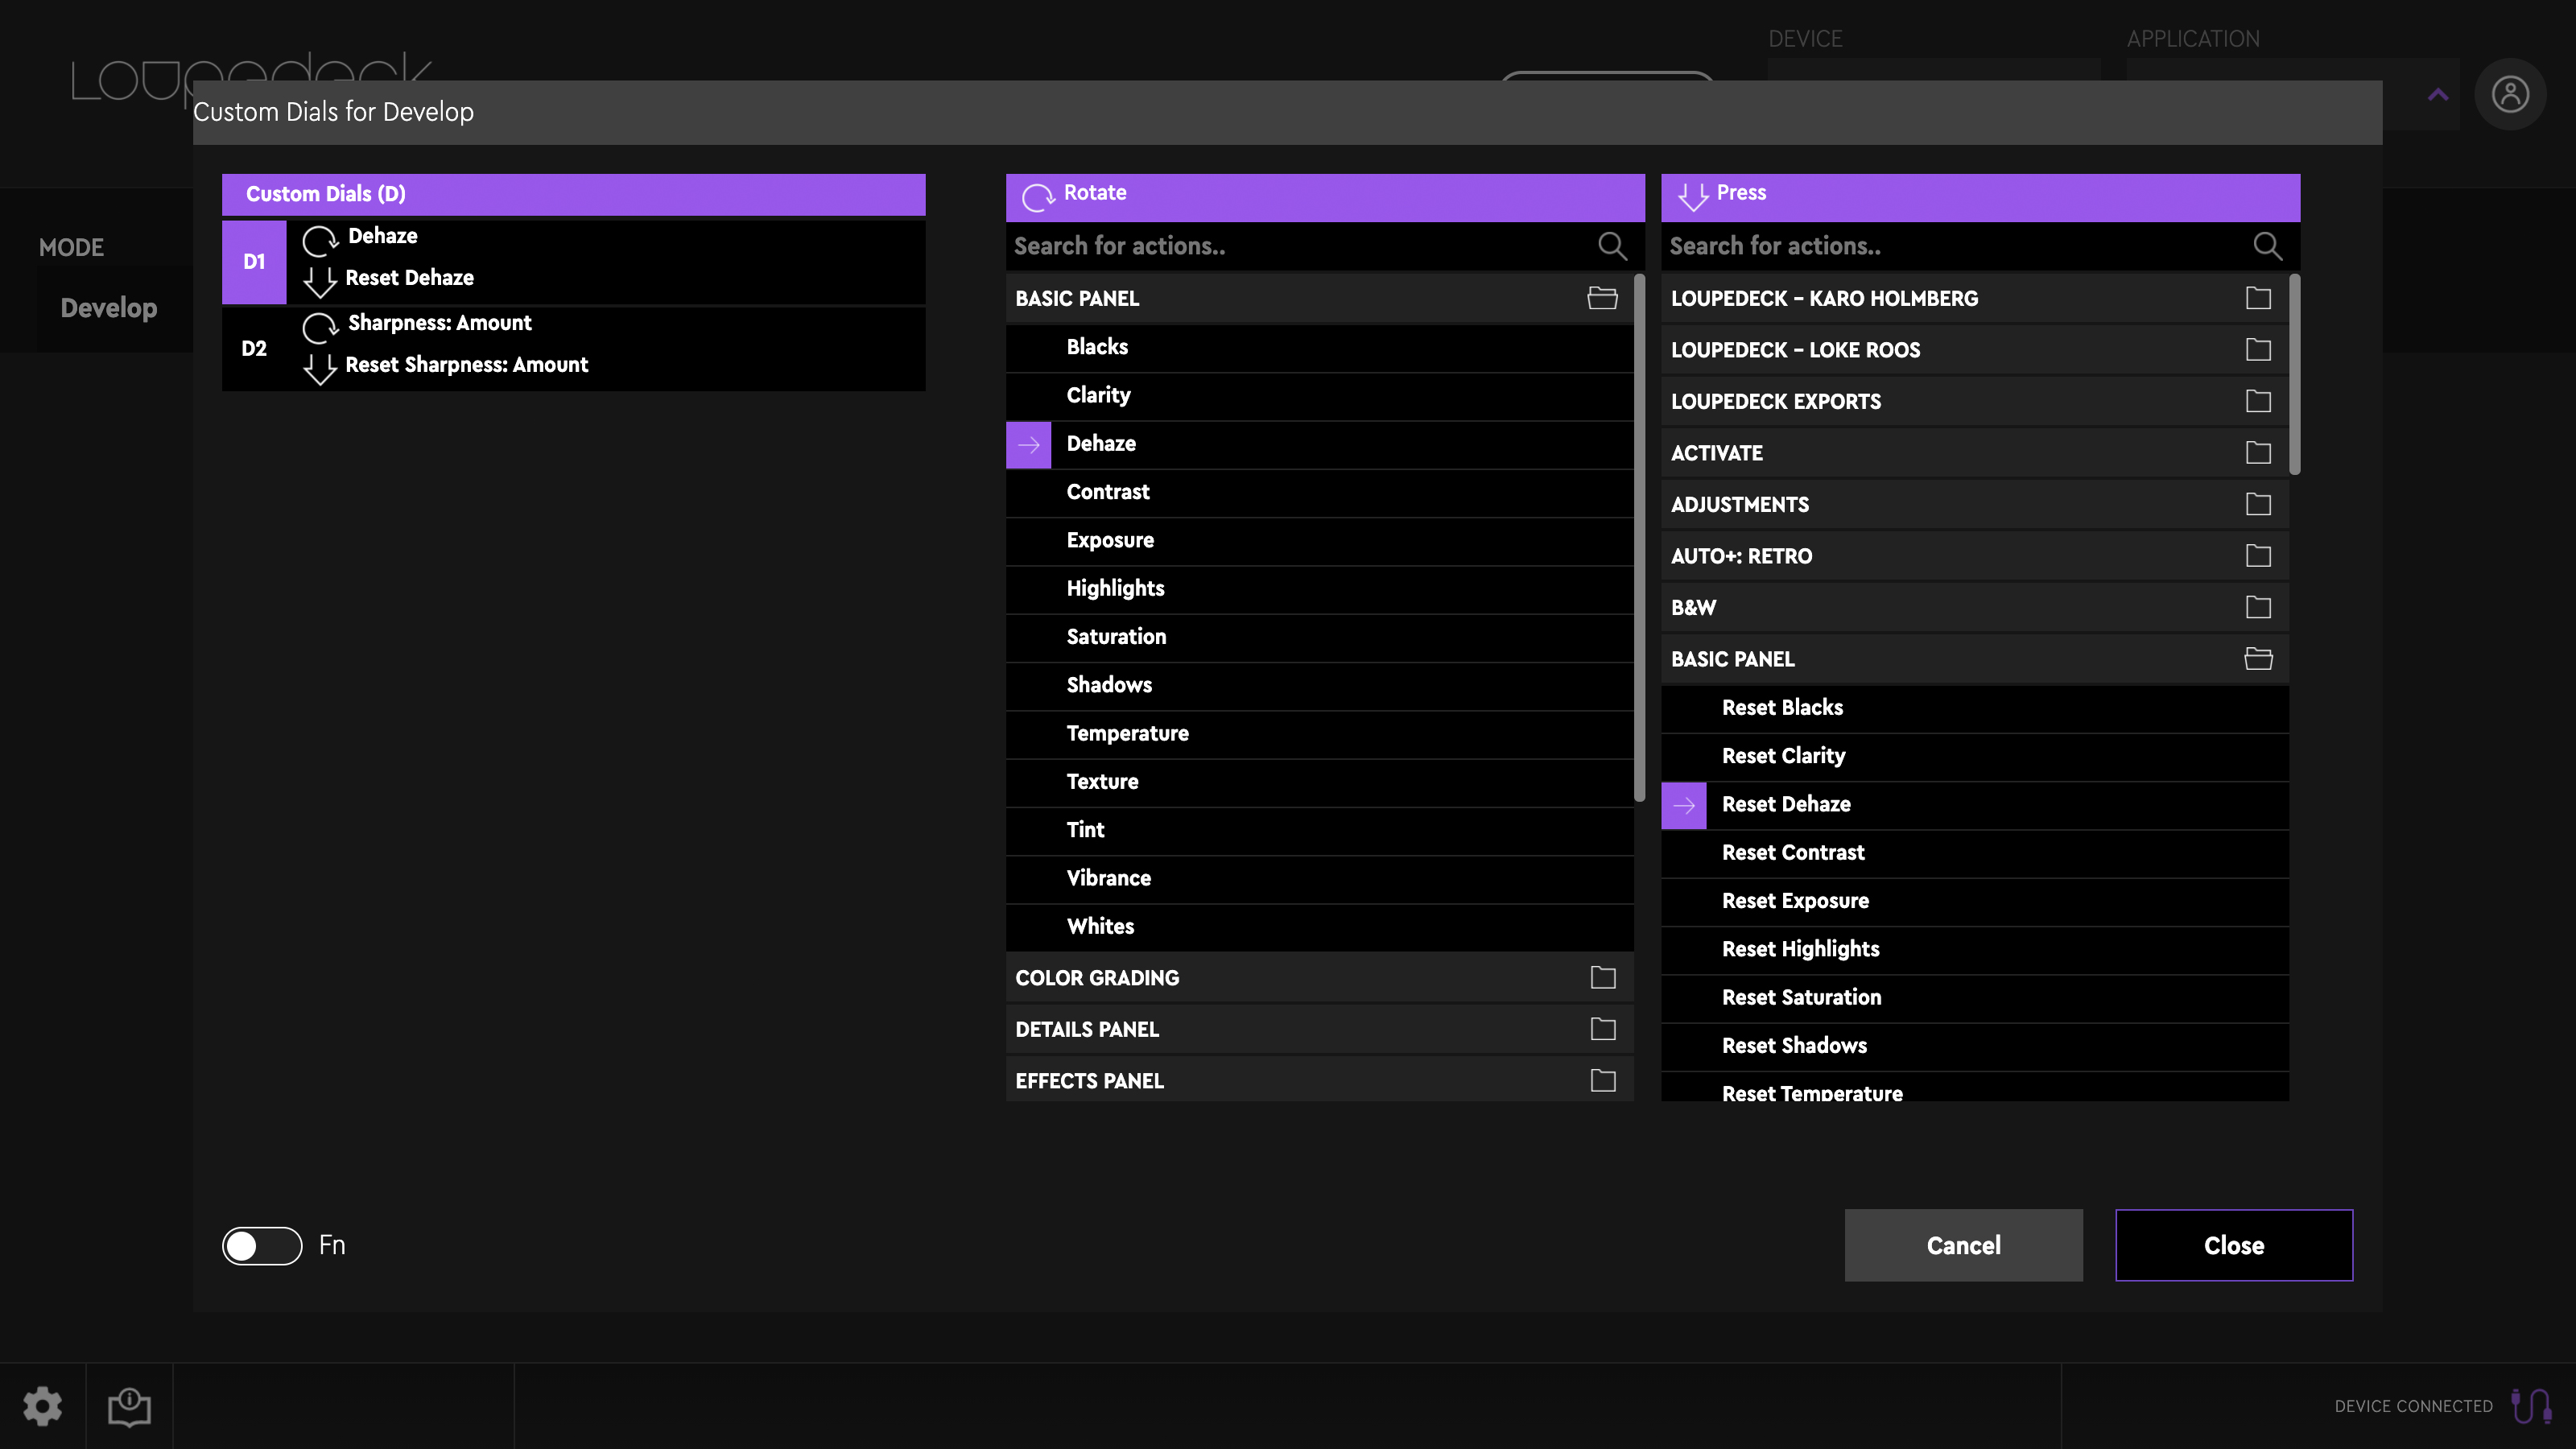
Task: Click the Rotate dial icon in header
Action: 1038,195
